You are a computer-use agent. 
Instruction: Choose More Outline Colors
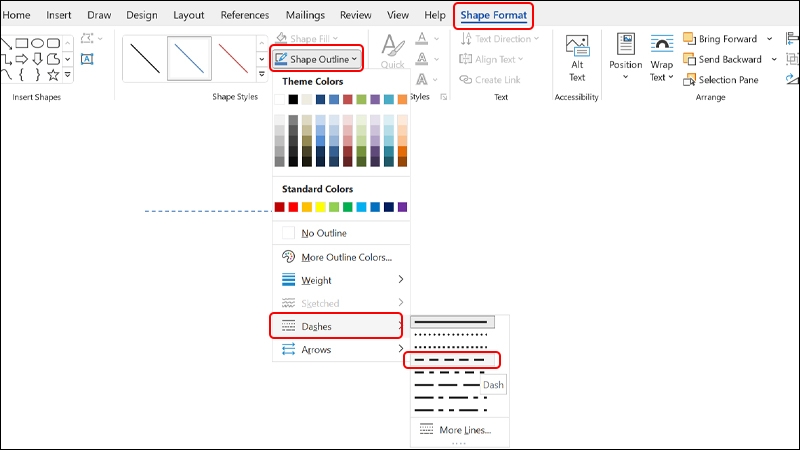341,257
